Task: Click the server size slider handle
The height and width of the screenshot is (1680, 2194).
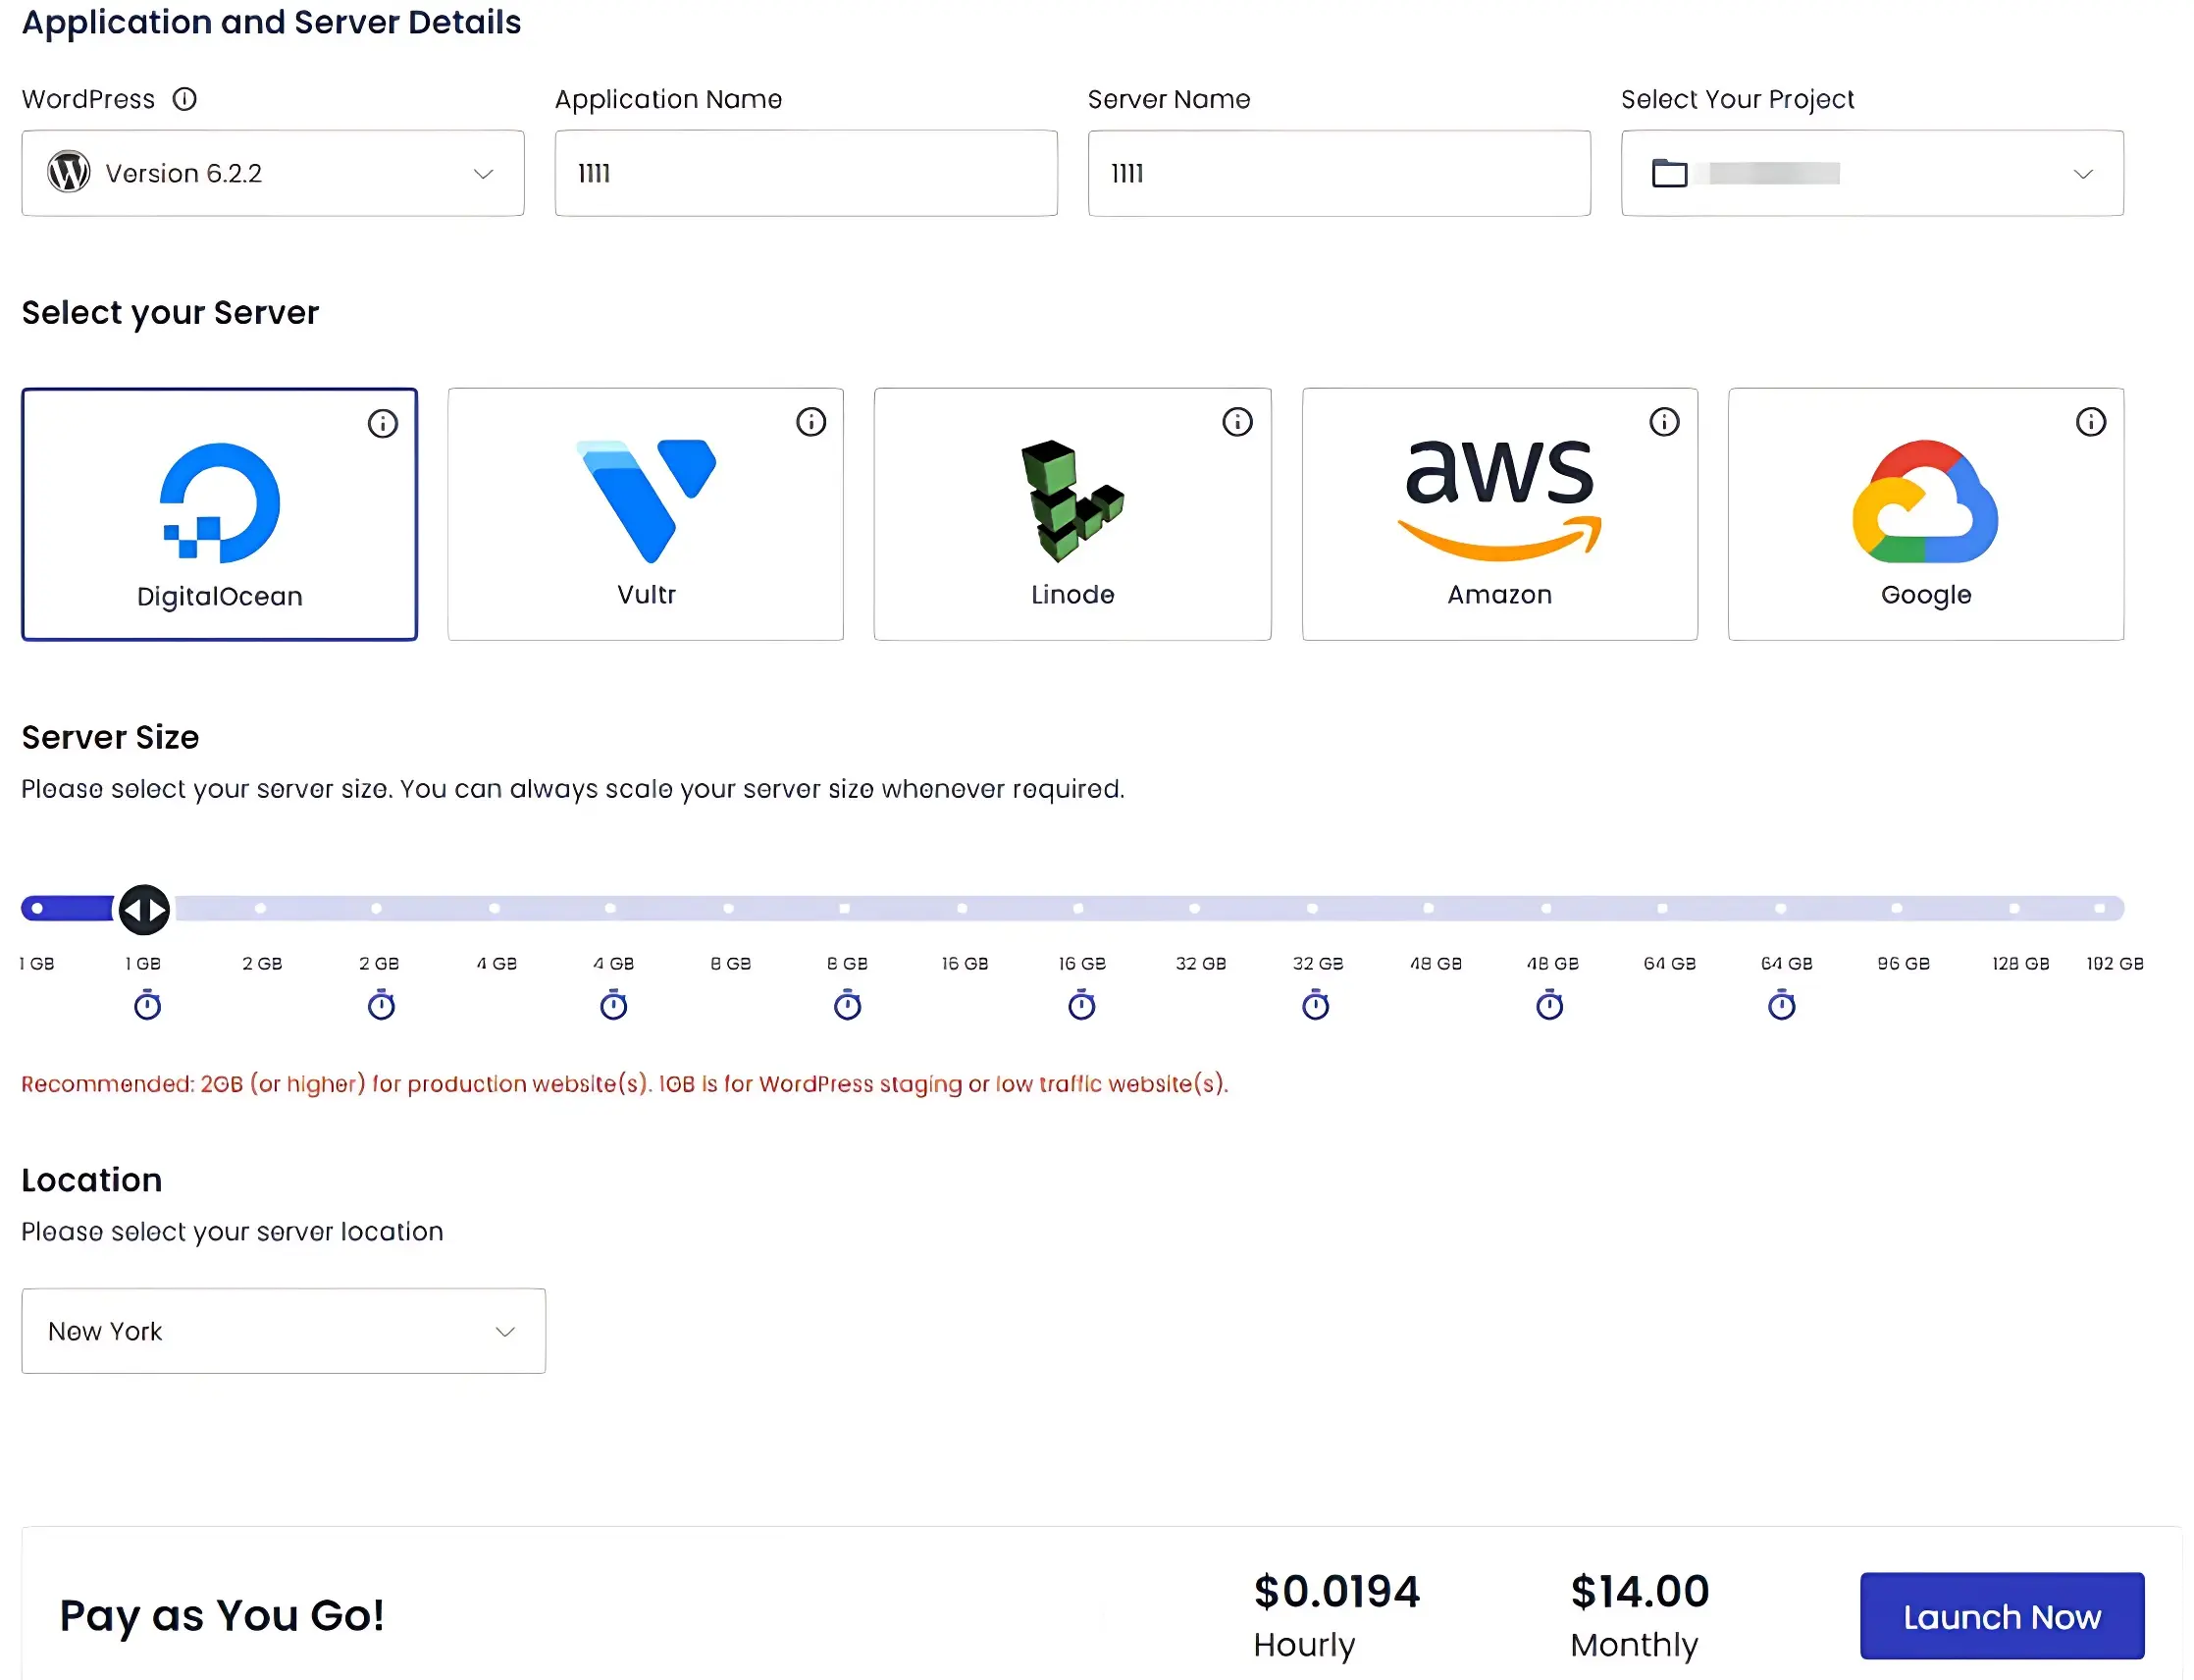Action: [144, 909]
